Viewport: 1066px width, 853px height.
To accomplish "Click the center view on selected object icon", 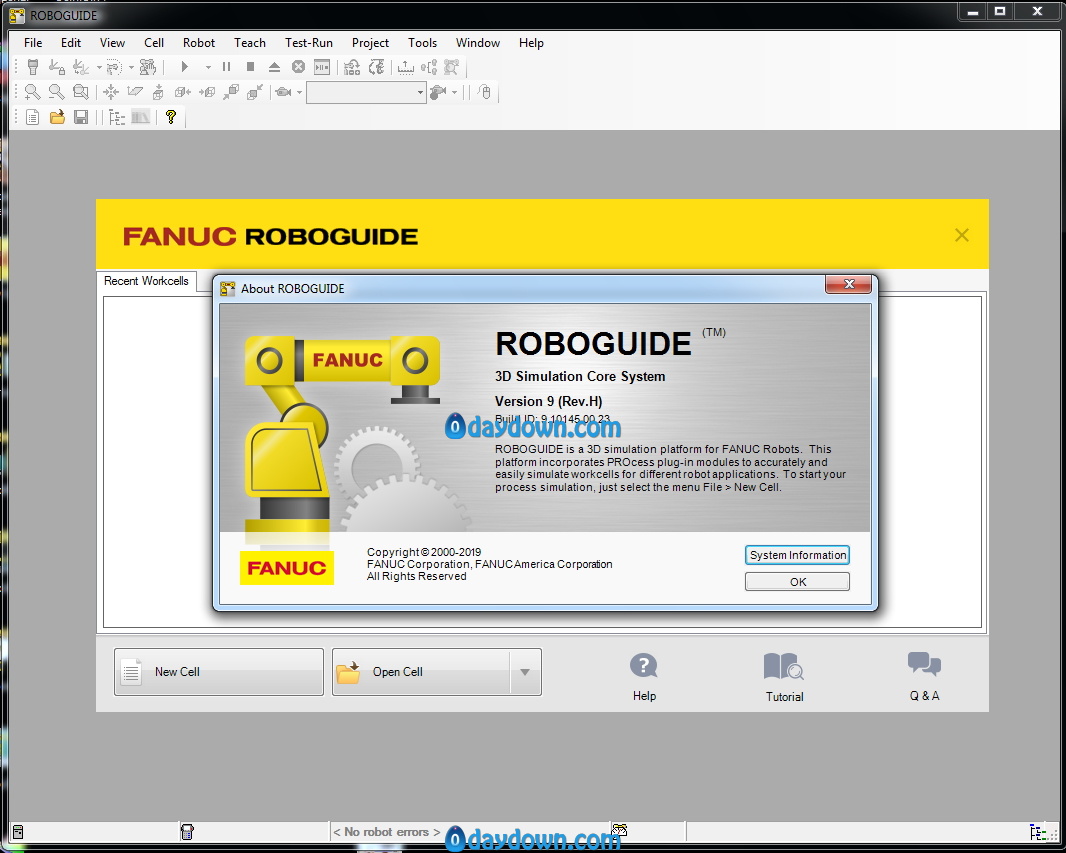I will pos(111,92).
